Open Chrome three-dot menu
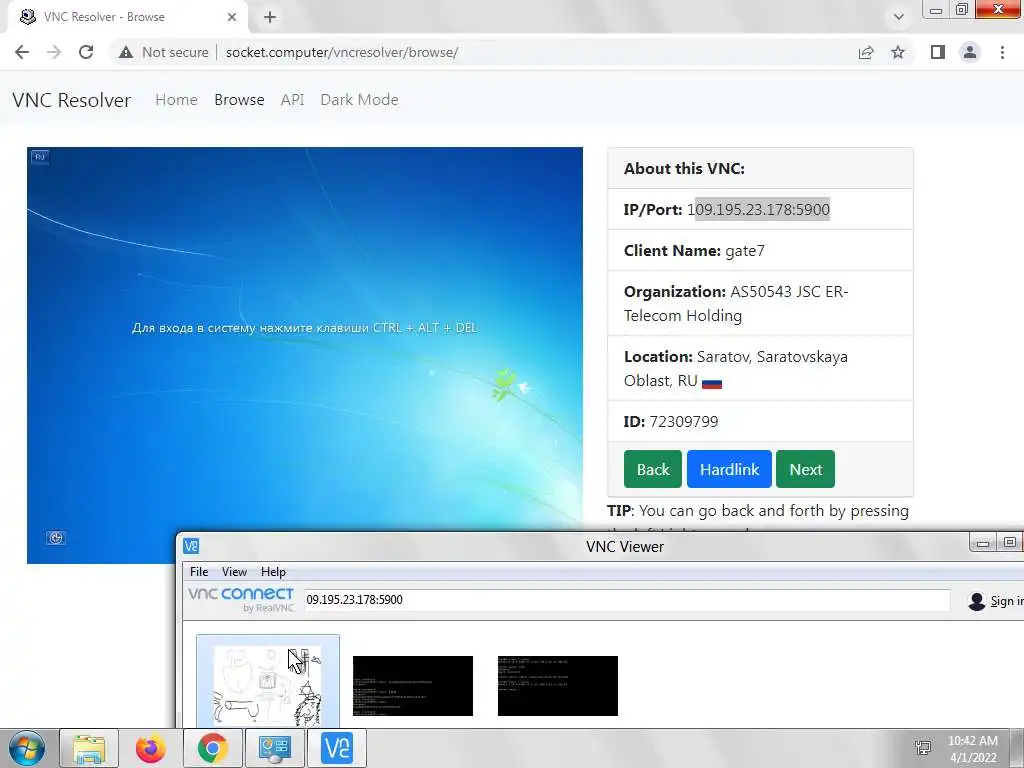 (1002, 52)
